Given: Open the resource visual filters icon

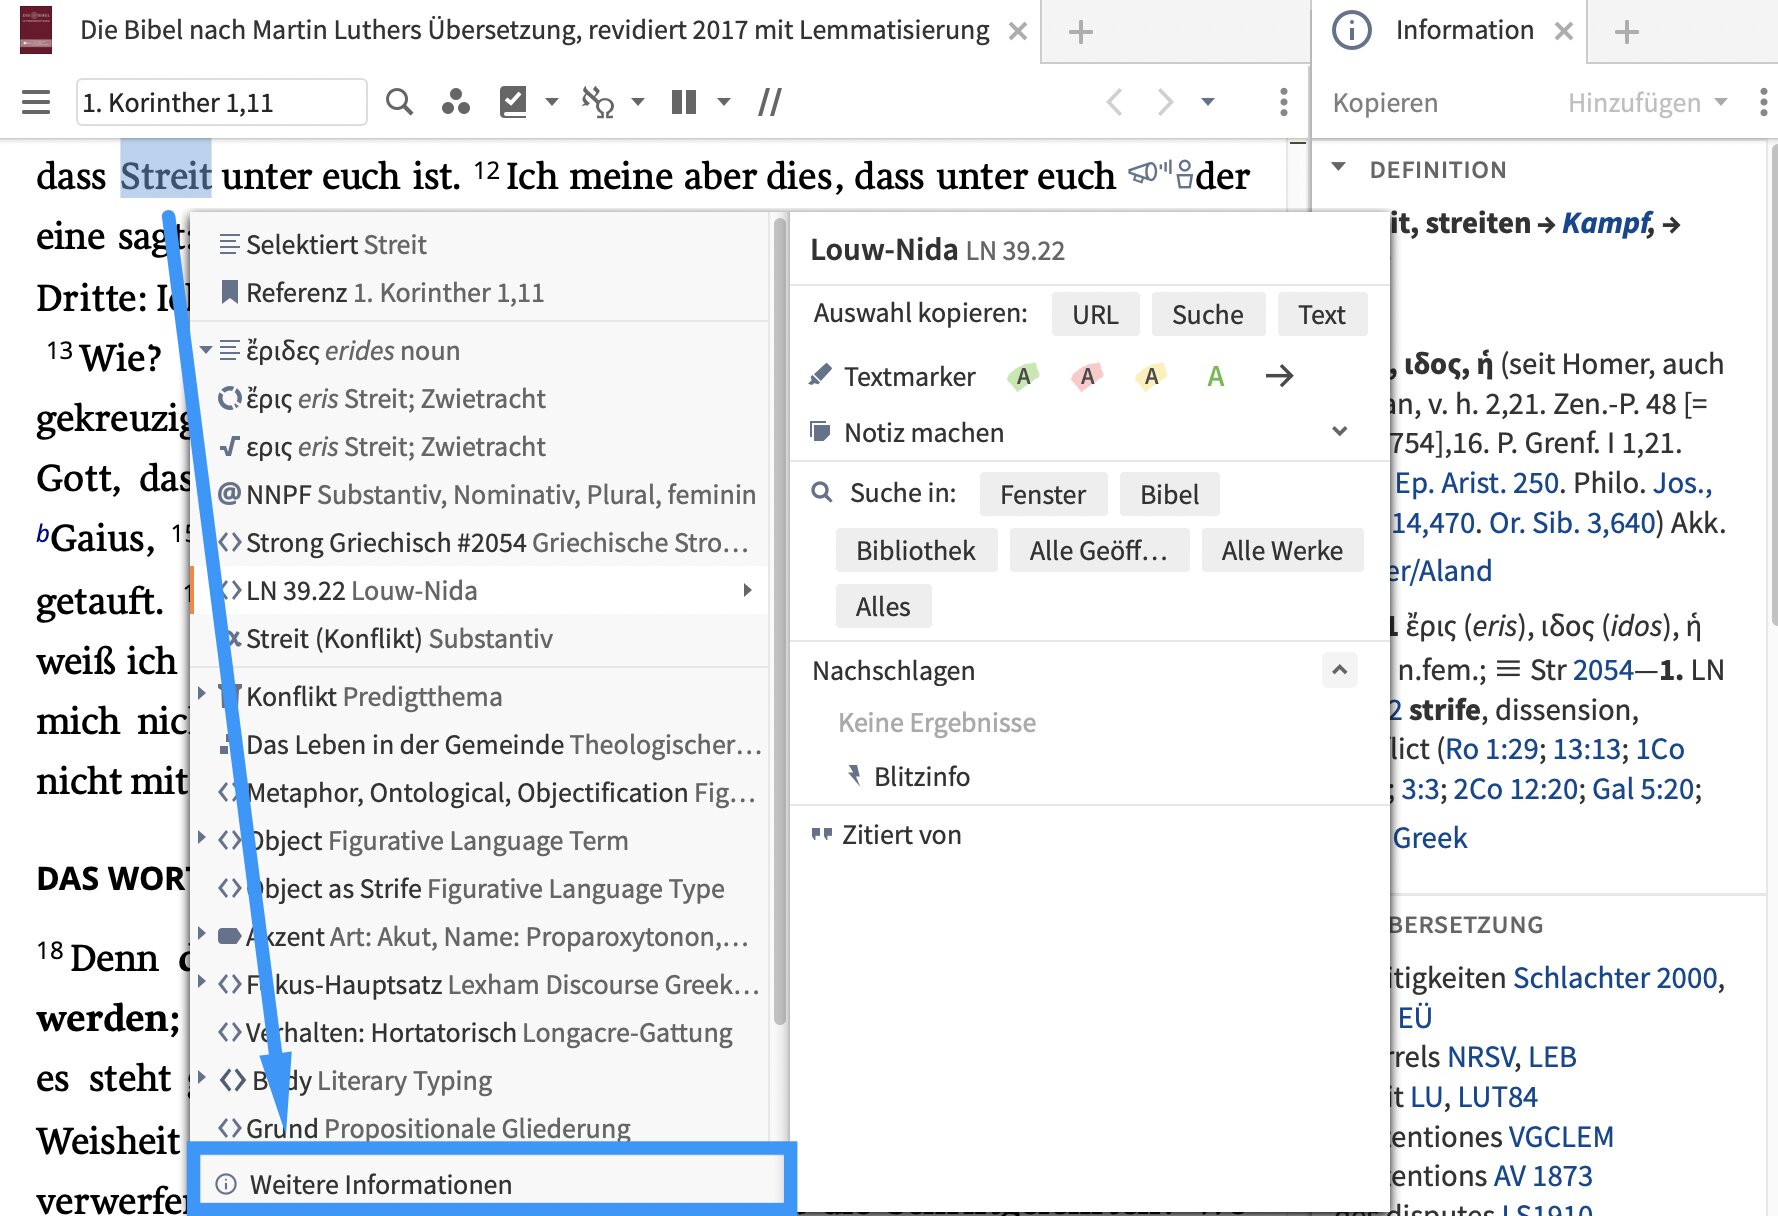Looking at the screenshot, I should pos(456,102).
